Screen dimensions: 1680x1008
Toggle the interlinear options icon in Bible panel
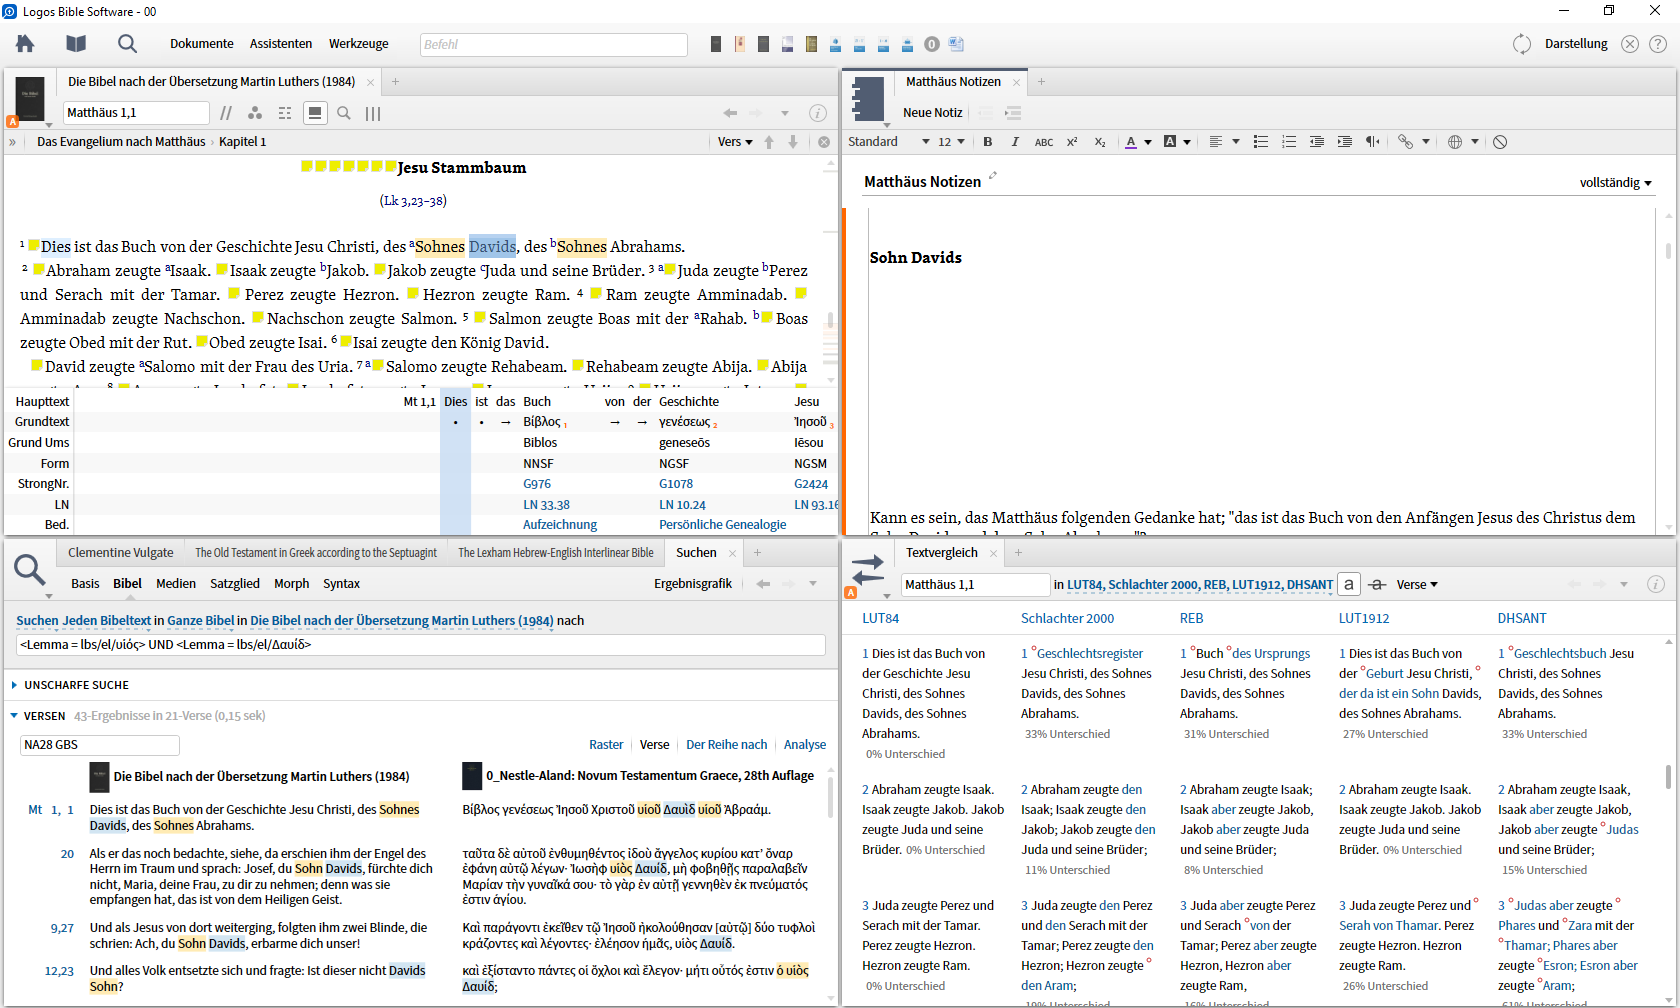(285, 113)
